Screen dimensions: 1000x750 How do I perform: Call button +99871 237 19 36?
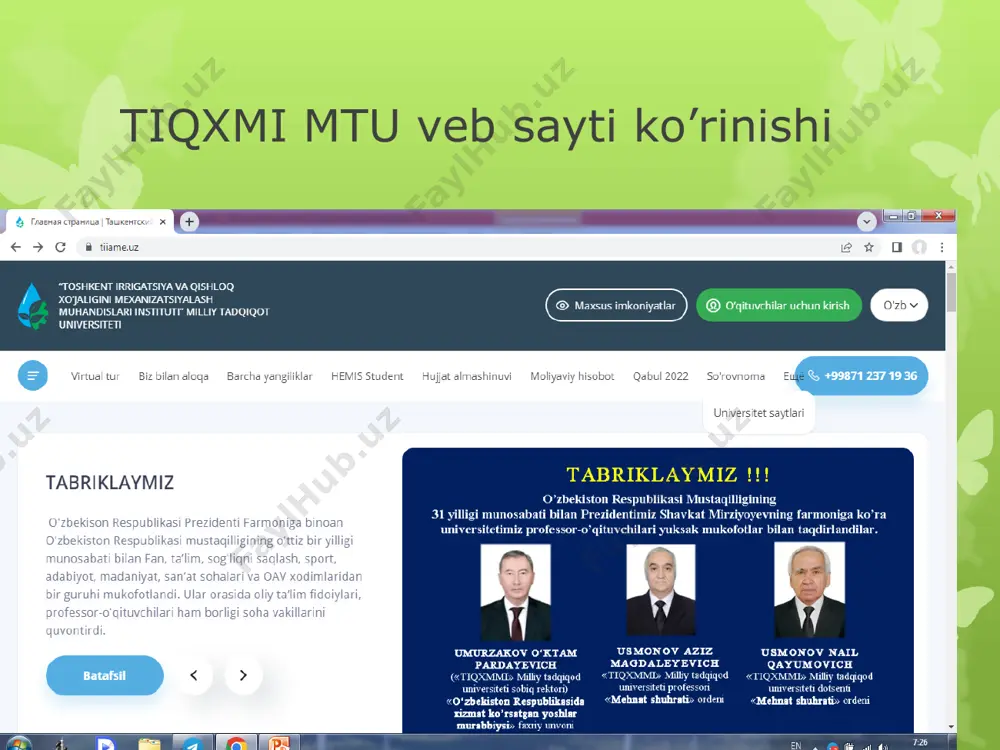click(x=861, y=376)
